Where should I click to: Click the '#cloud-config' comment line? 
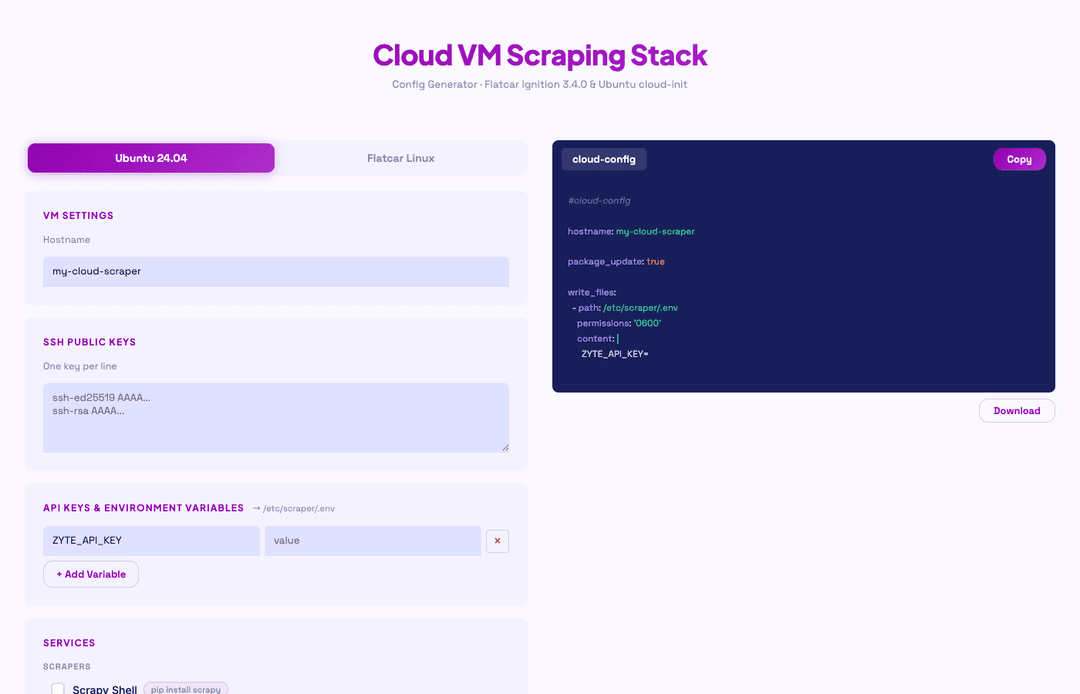click(599, 200)
